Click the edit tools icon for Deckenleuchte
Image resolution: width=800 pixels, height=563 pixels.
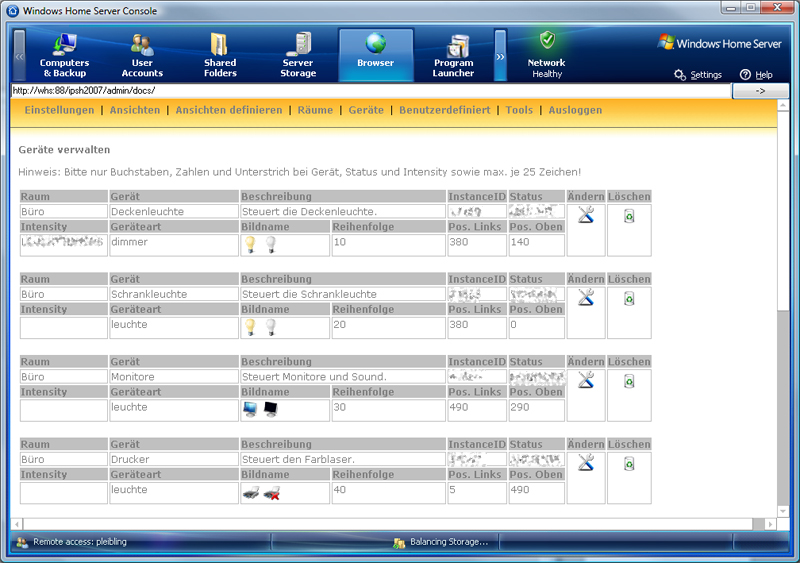[586, 214]
